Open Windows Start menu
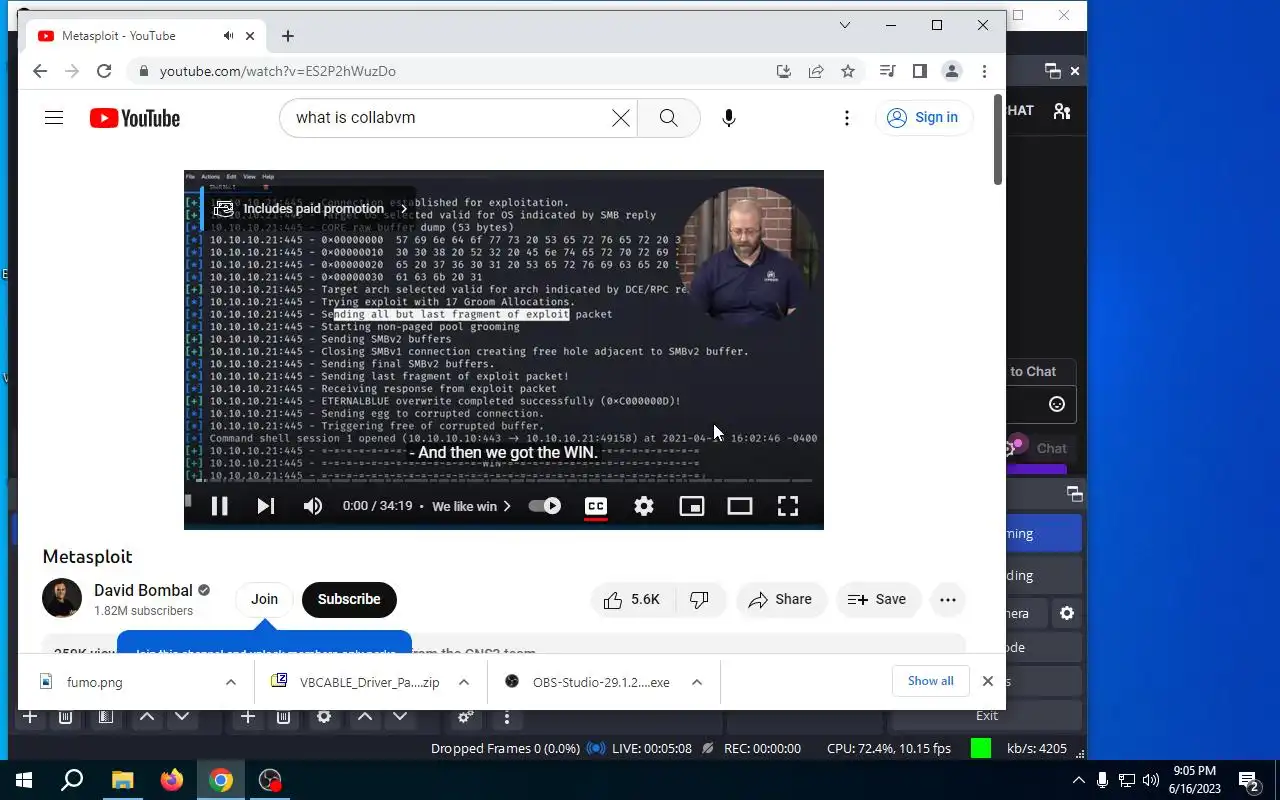This screenshot has width=1280, height=800. [24, 780]
